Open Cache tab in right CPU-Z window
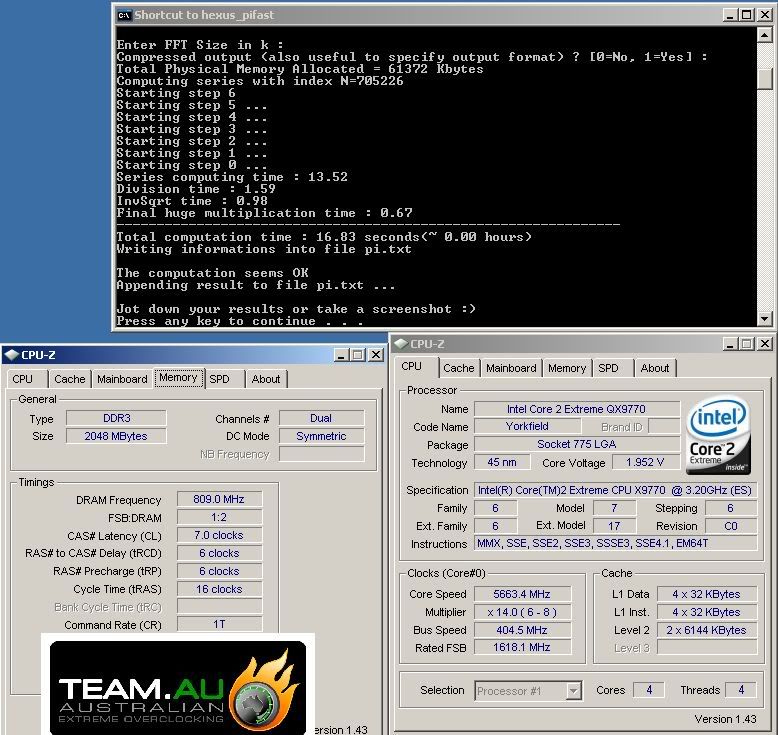This screenshot has width=778, height=735. tap(458, 368)
